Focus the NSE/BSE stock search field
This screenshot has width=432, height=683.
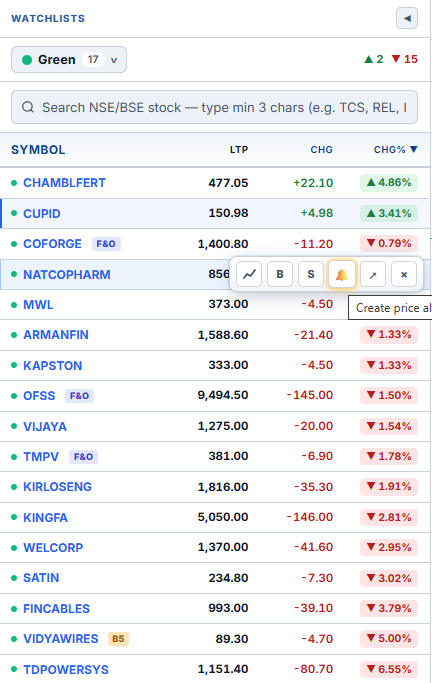pyautogui.click(x=214, y=107)
